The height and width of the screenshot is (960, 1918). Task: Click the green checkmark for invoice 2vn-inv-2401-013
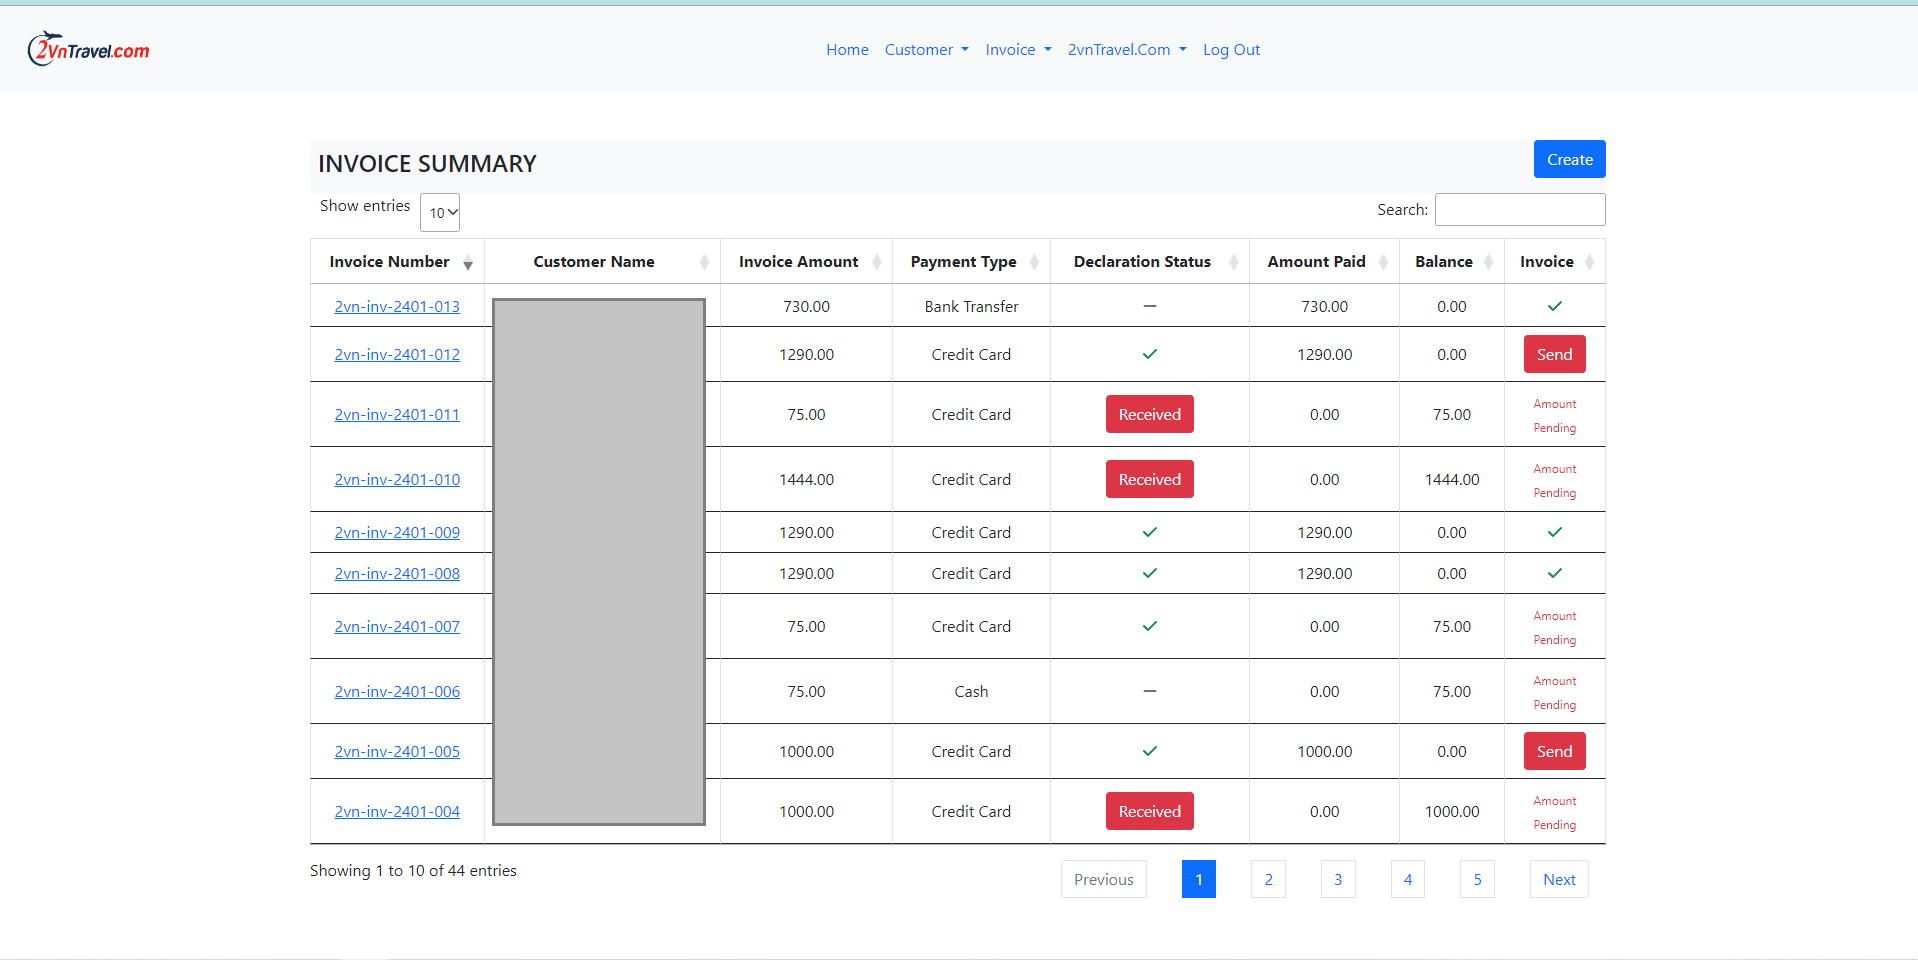tap(1554, 306)
